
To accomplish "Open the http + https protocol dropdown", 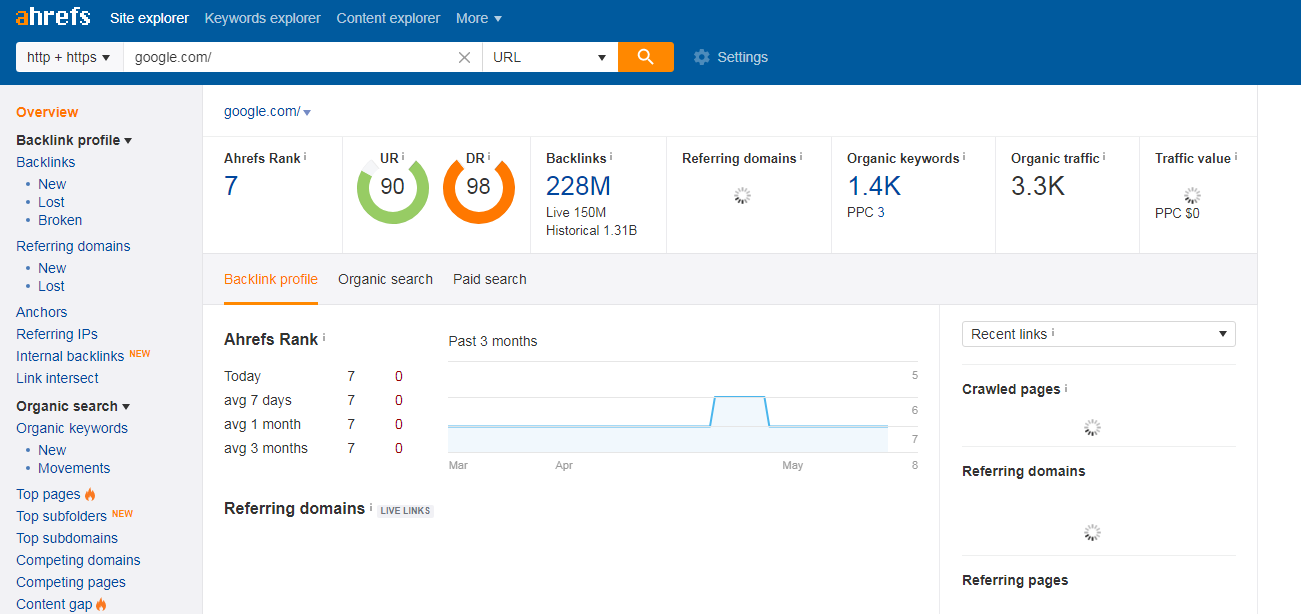I will coord(69,57).
